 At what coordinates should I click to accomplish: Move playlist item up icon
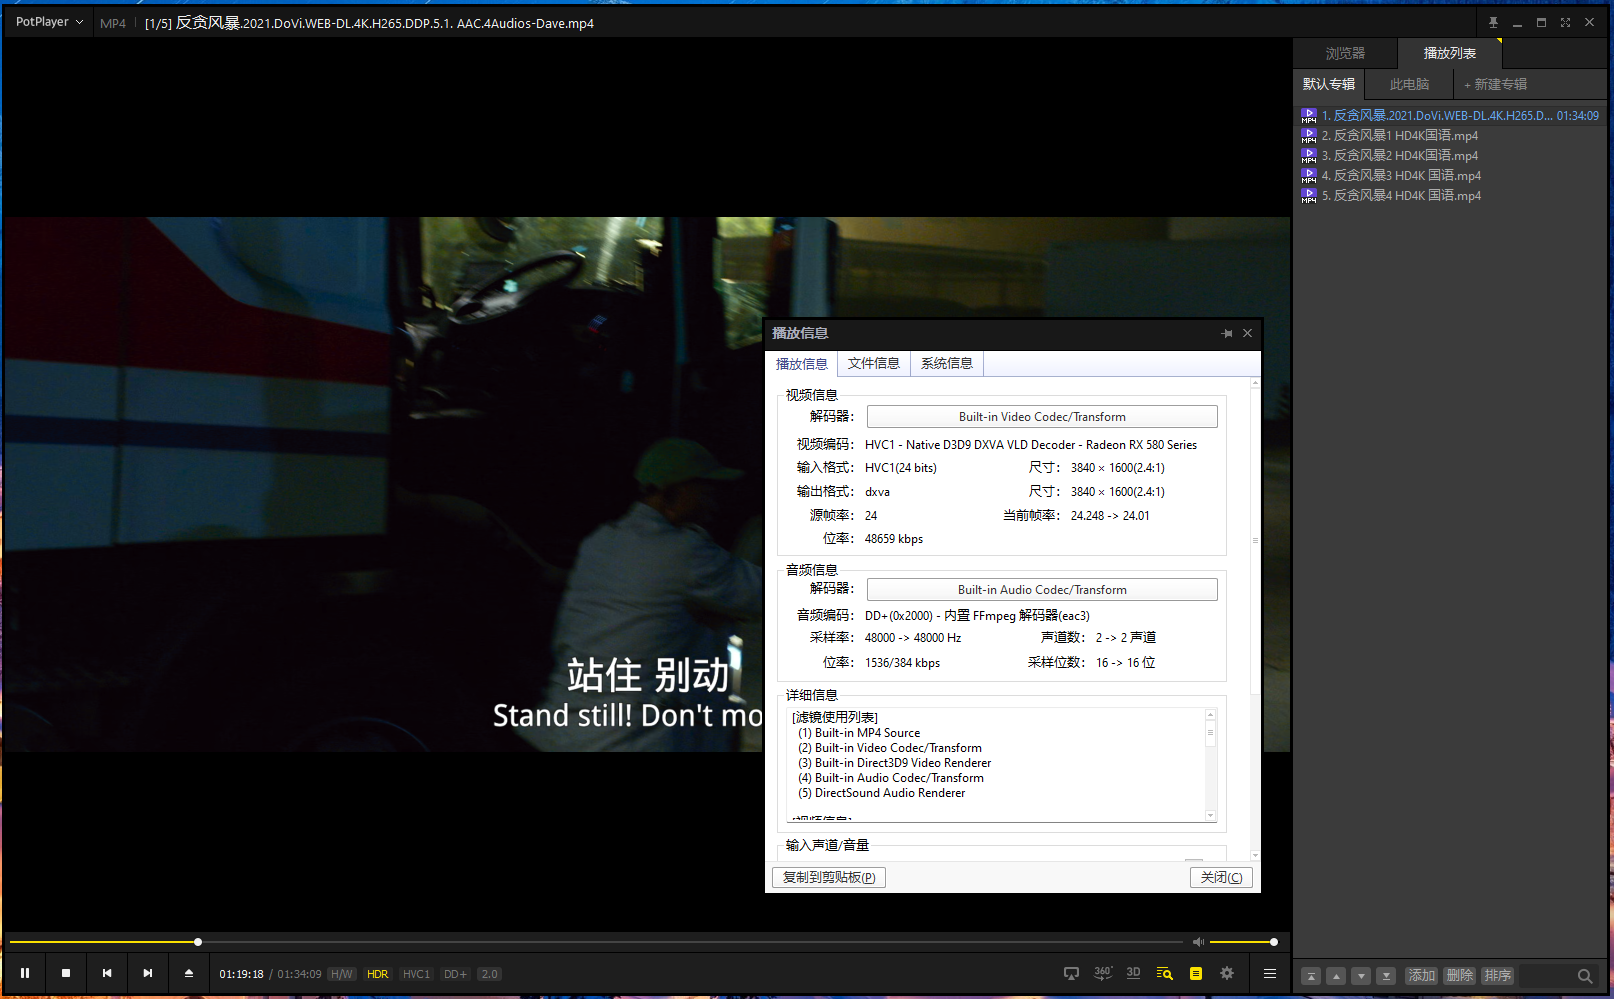[x=1336, y=976]
